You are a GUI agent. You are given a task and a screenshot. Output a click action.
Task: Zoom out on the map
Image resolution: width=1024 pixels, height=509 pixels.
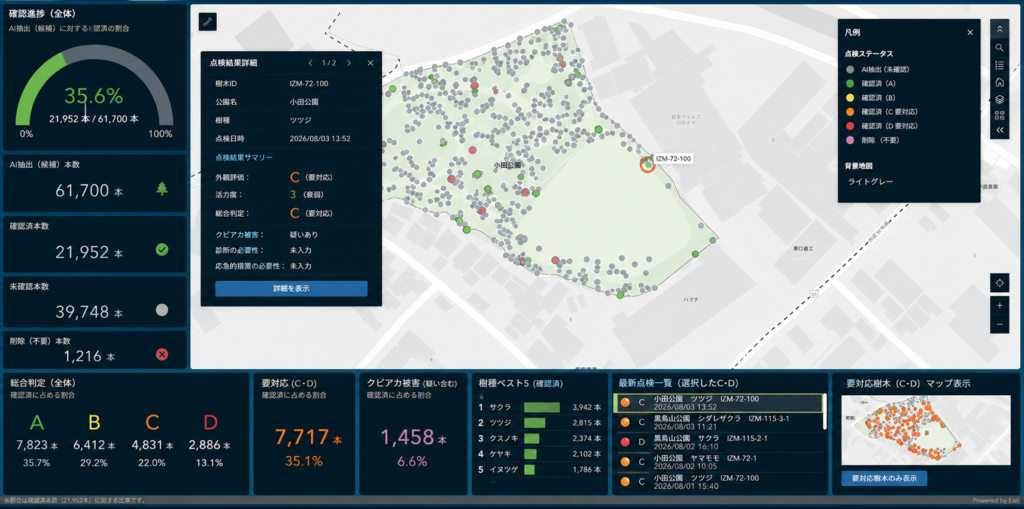(999, 324)
